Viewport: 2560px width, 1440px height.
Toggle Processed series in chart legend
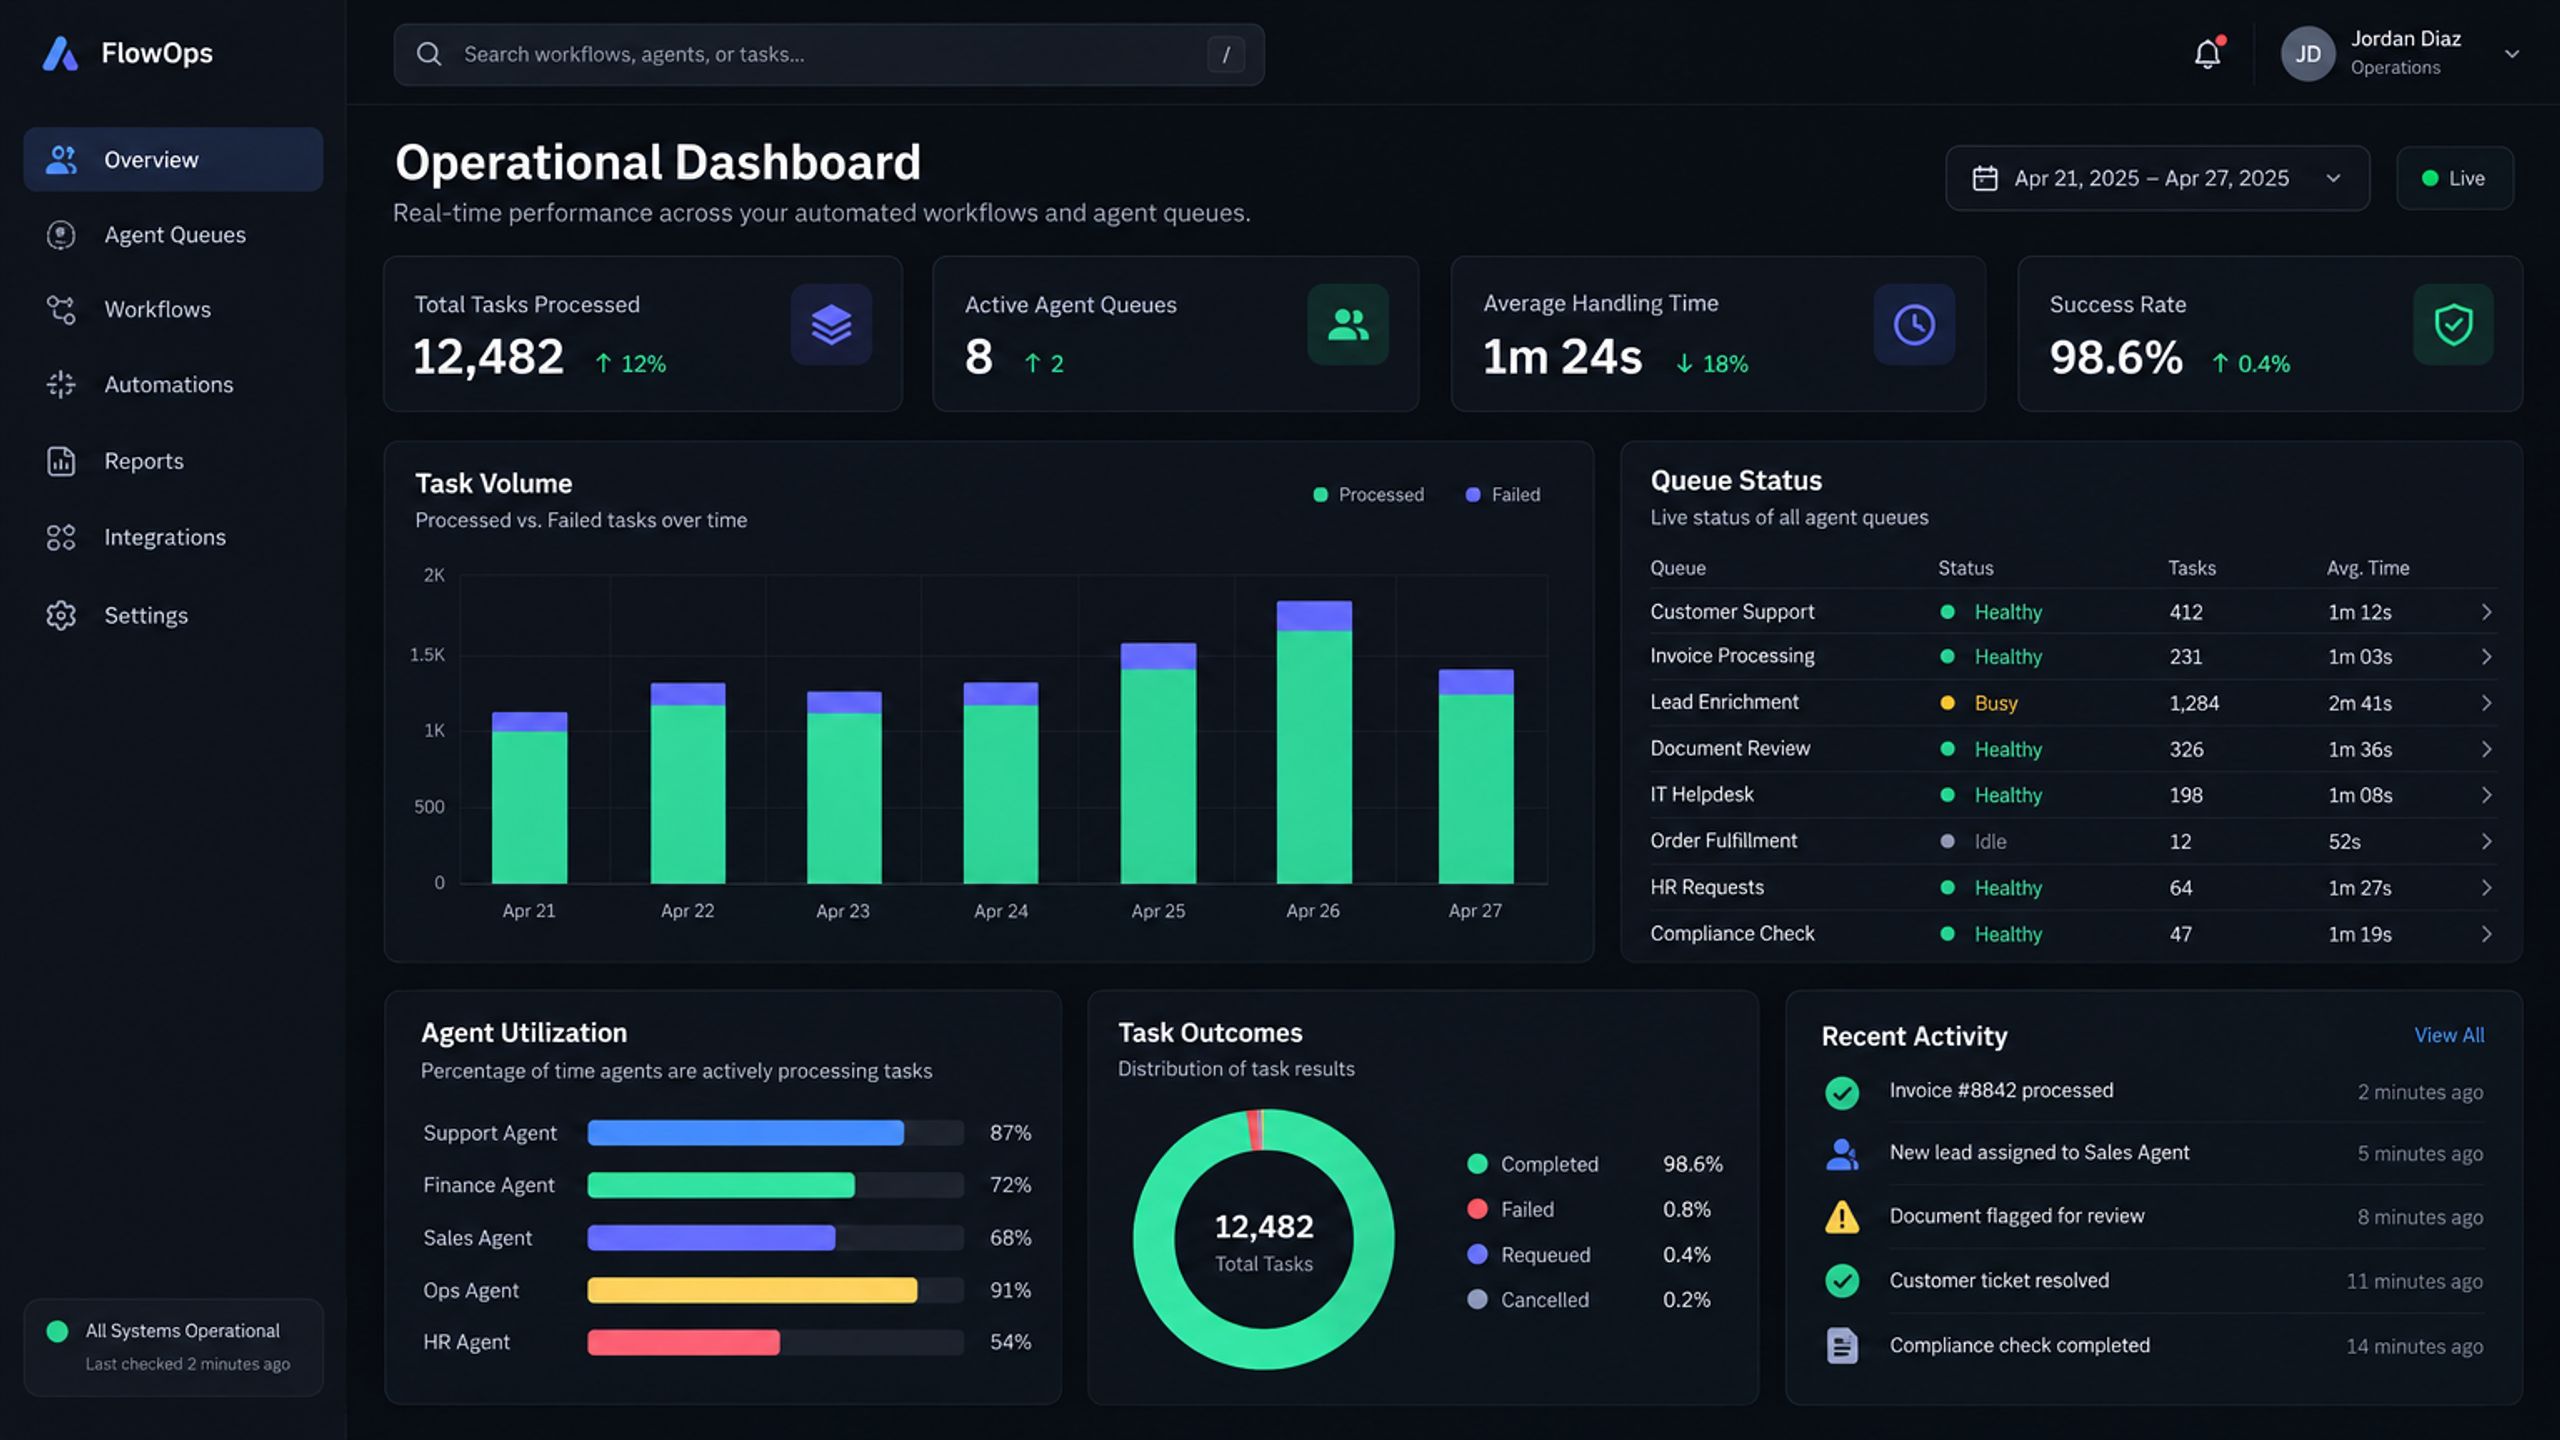click(1368, 495)
